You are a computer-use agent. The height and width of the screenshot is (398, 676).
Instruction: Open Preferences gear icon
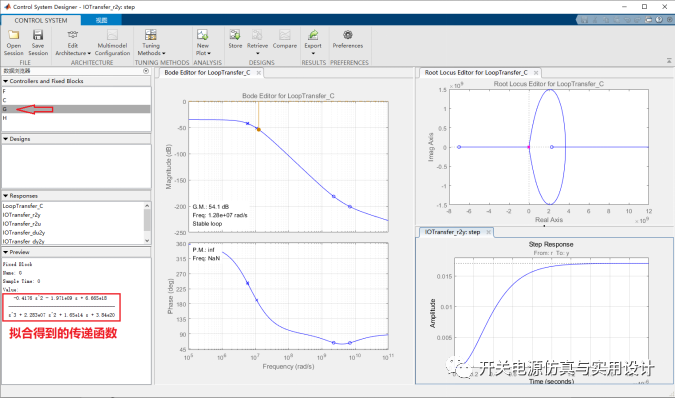[347, 34]
